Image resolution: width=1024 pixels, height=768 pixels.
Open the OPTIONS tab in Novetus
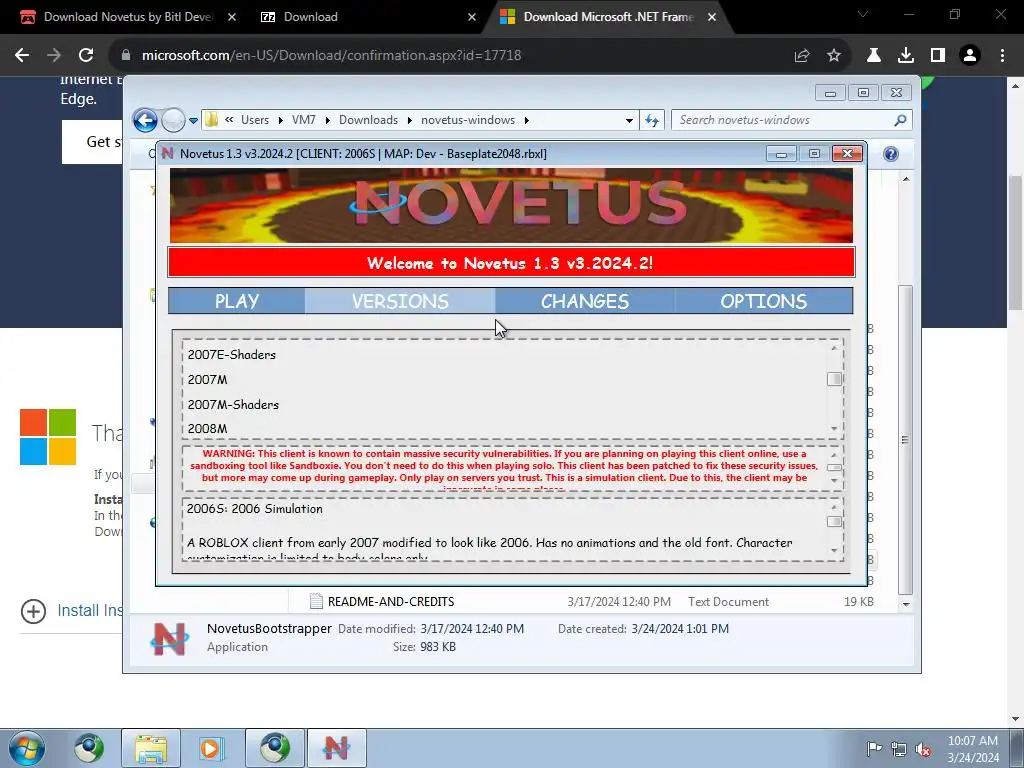[x=763, y=301]
